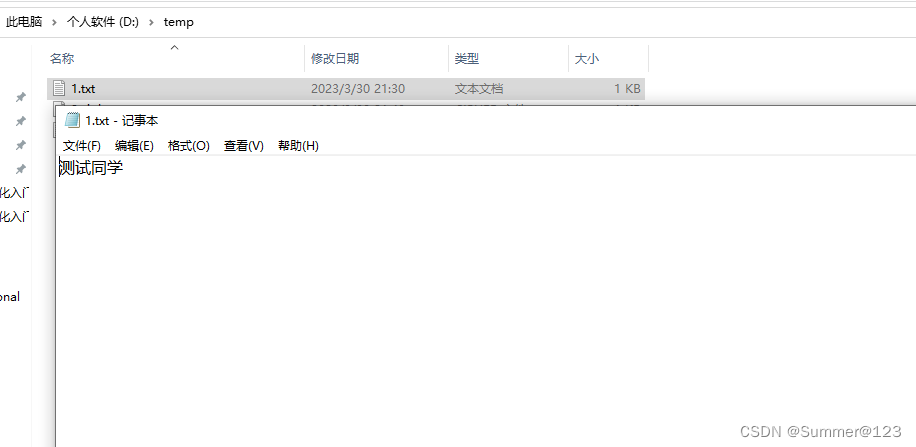Sort by the 类型 column header
916x447 pixels.
coord(467,58)
